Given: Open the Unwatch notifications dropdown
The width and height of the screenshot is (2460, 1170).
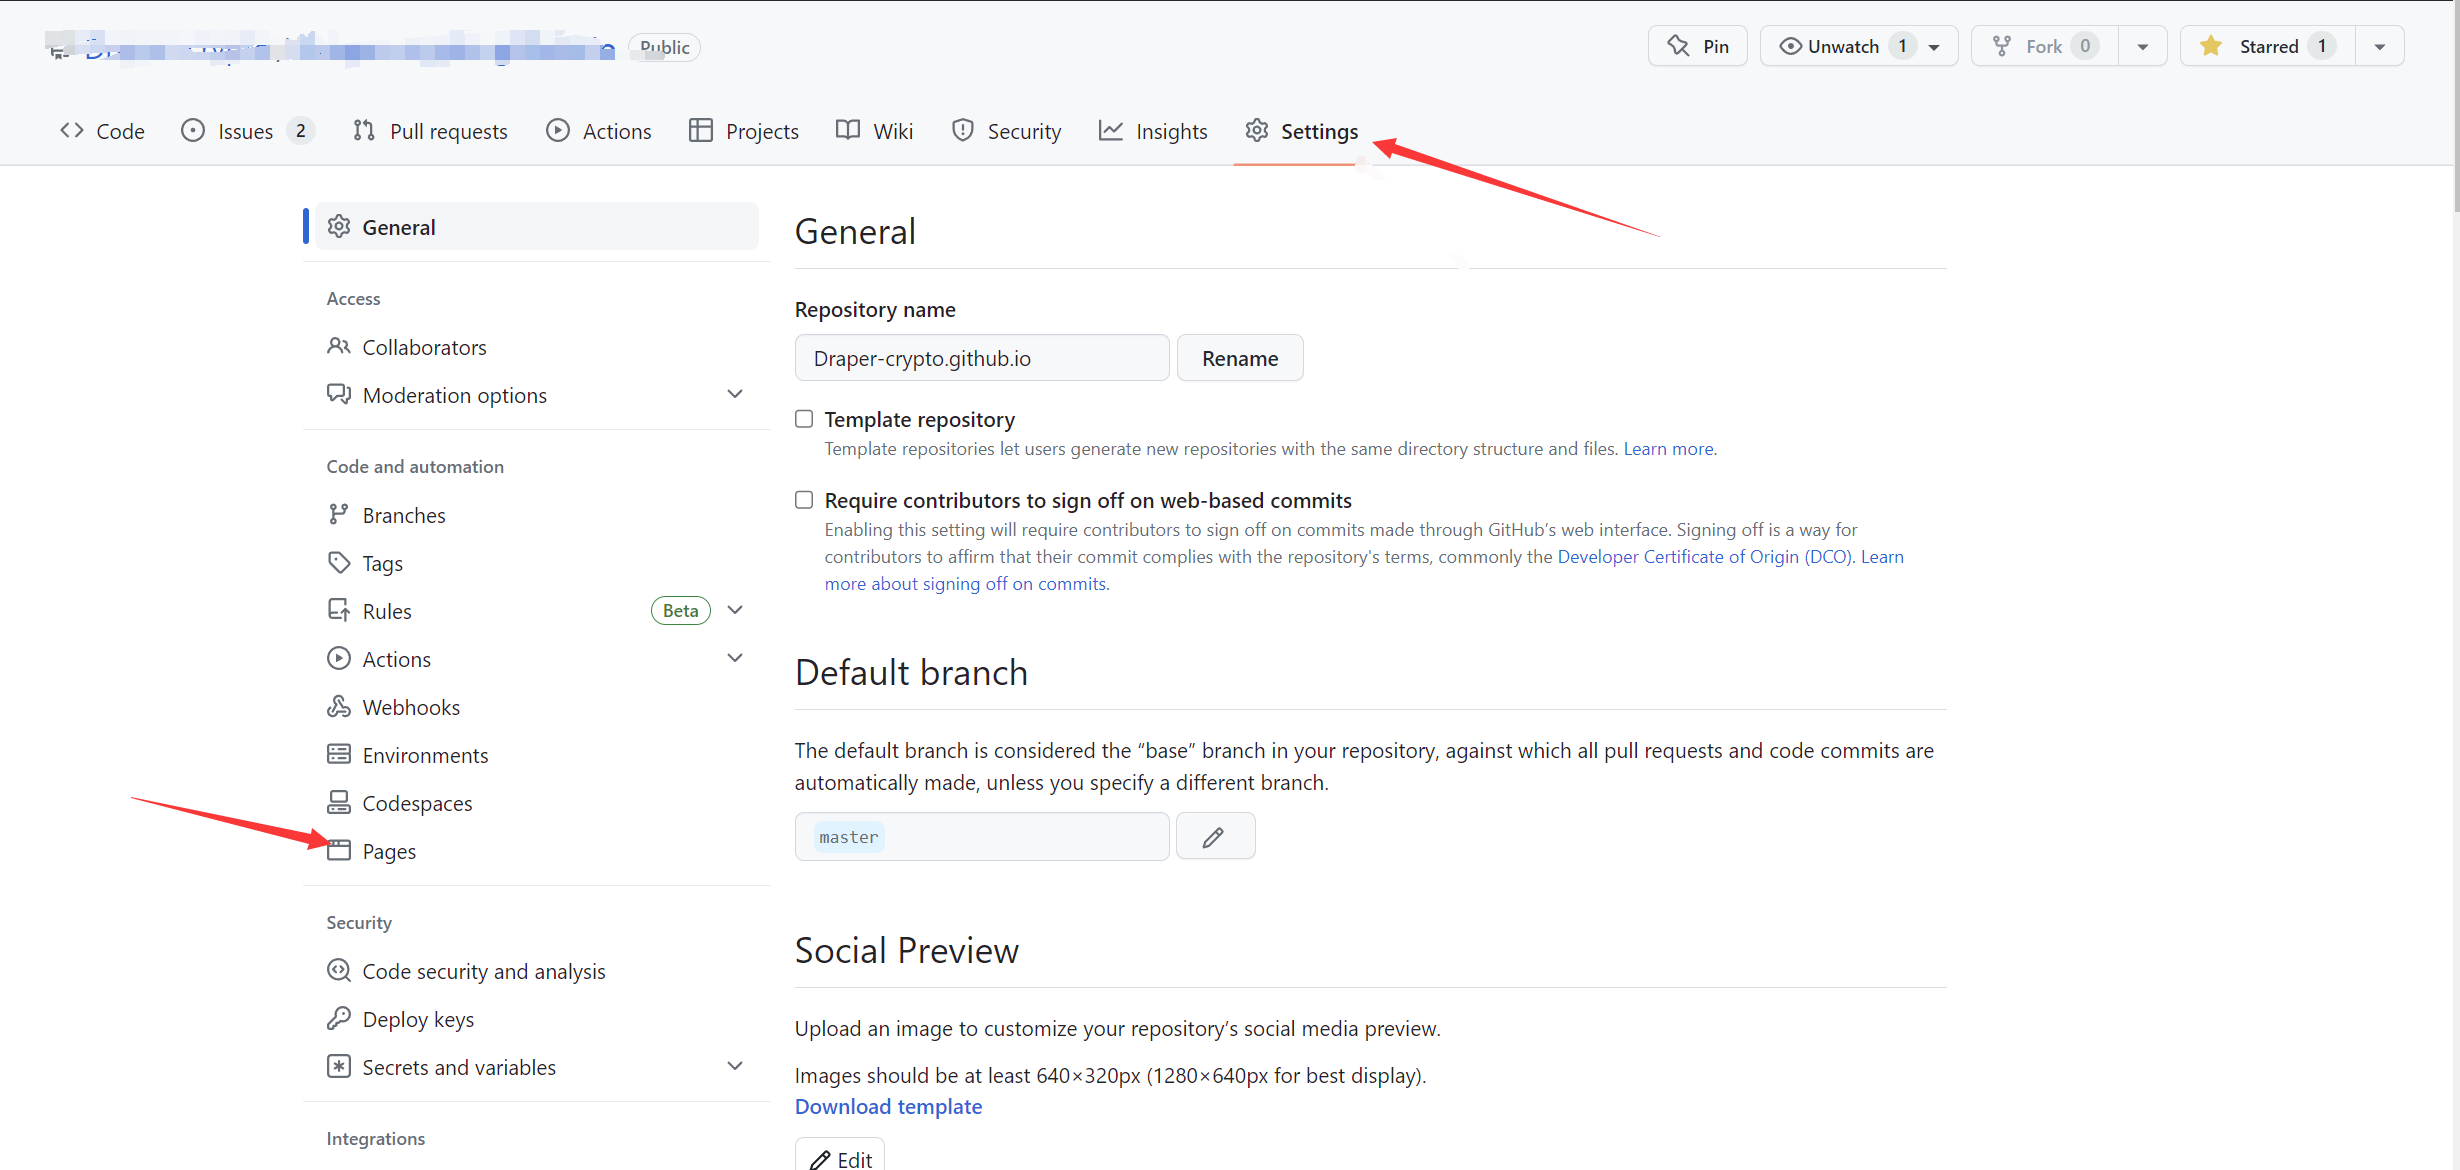Looking at the screenshot, I should 1934,47.
